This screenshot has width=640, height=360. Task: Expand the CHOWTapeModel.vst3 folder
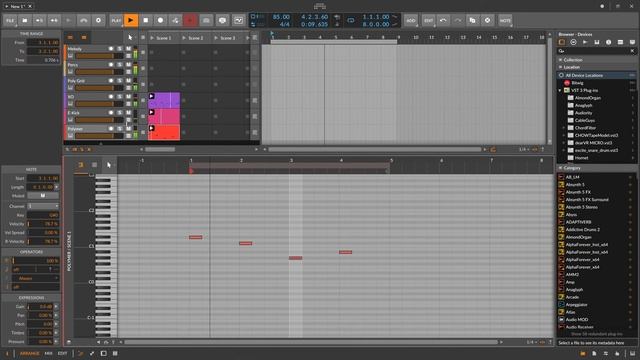564,135
